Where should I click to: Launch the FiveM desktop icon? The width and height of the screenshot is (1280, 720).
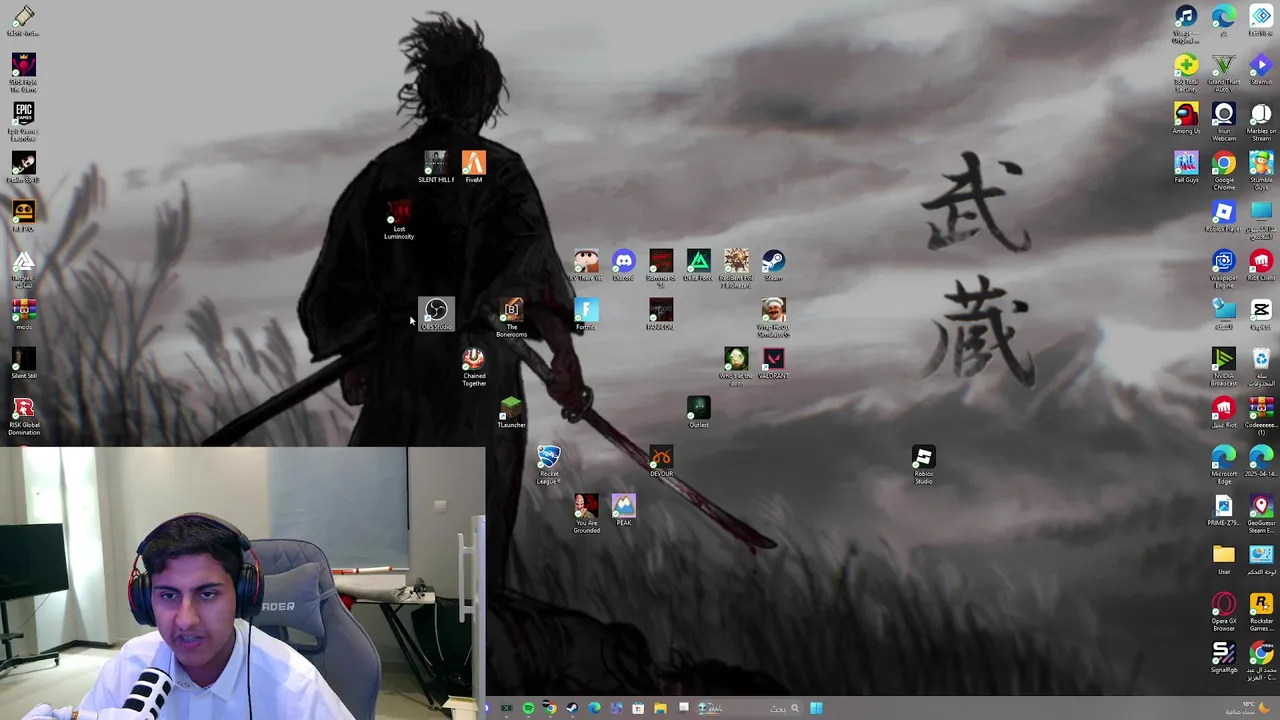474,166
